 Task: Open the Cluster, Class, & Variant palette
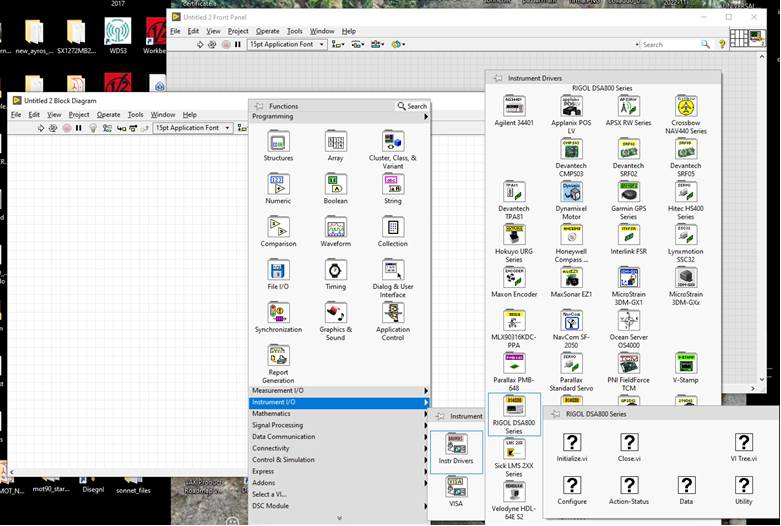[392, 141]
